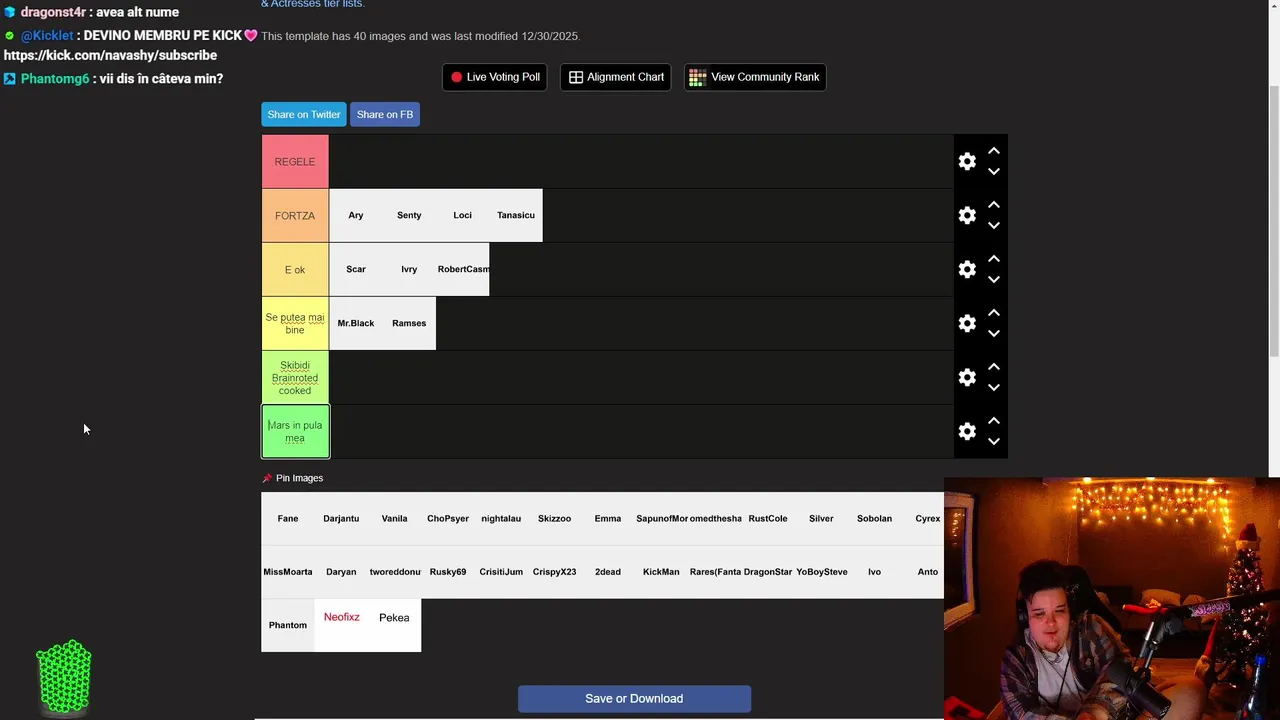
Task: Move Se putea mai bine tier up
Action: pos(994,313)
